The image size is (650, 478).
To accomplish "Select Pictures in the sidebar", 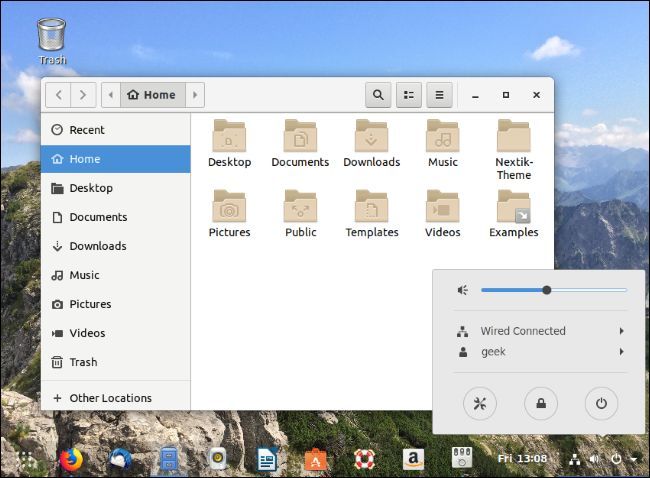I will coord(90,304).
